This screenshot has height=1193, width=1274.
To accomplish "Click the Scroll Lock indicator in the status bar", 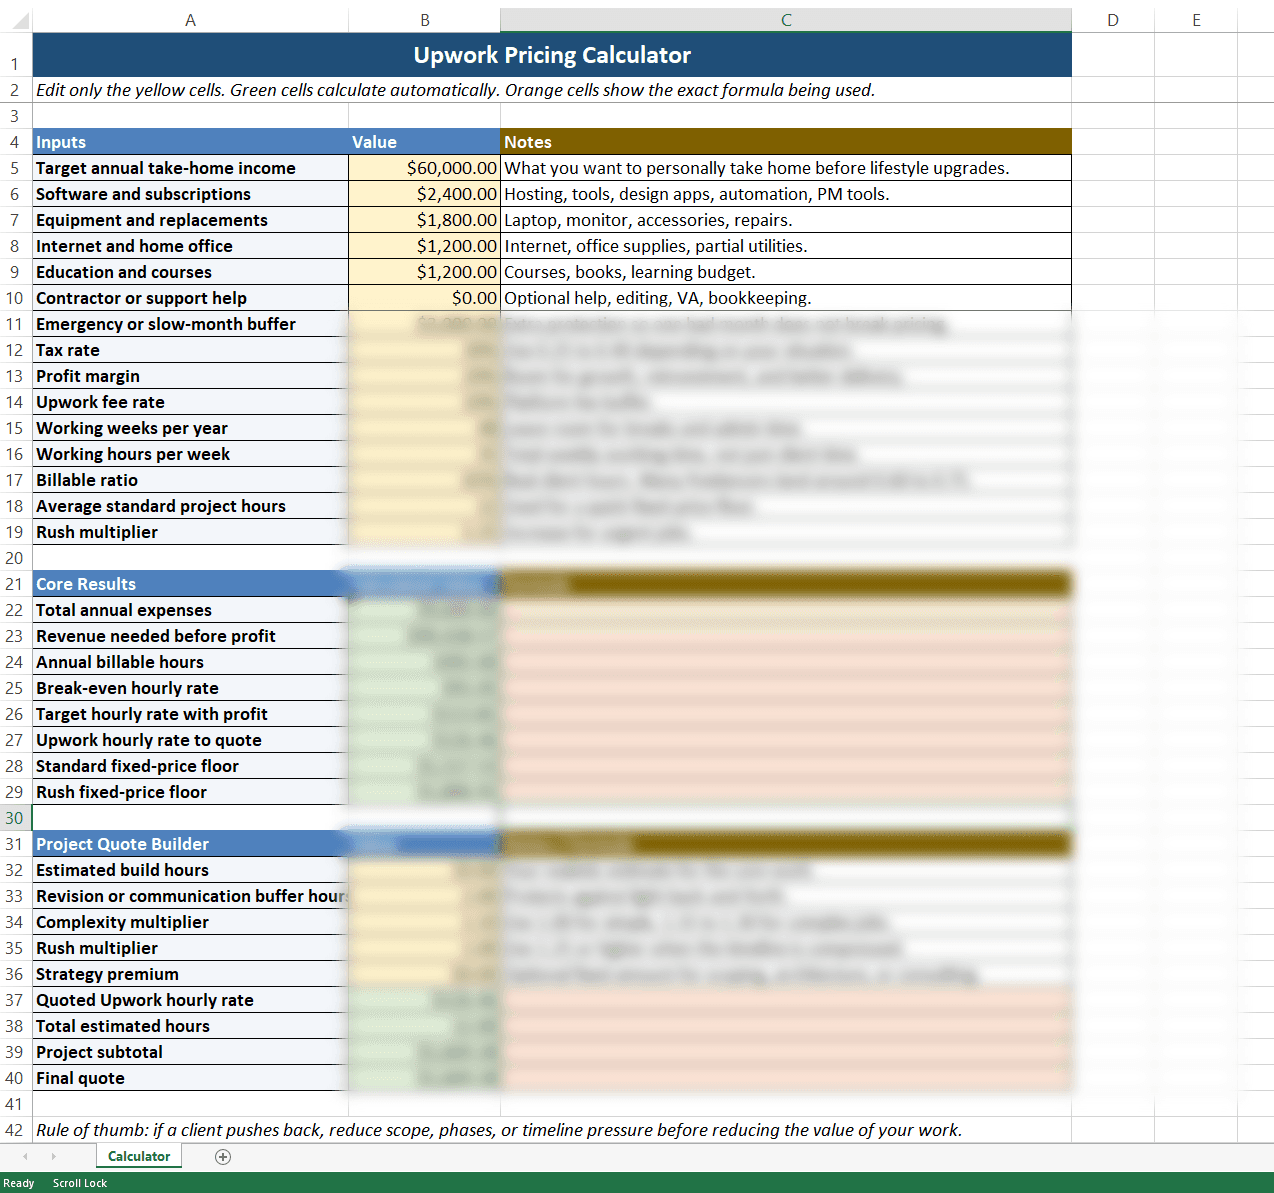I will point(80,1183).
